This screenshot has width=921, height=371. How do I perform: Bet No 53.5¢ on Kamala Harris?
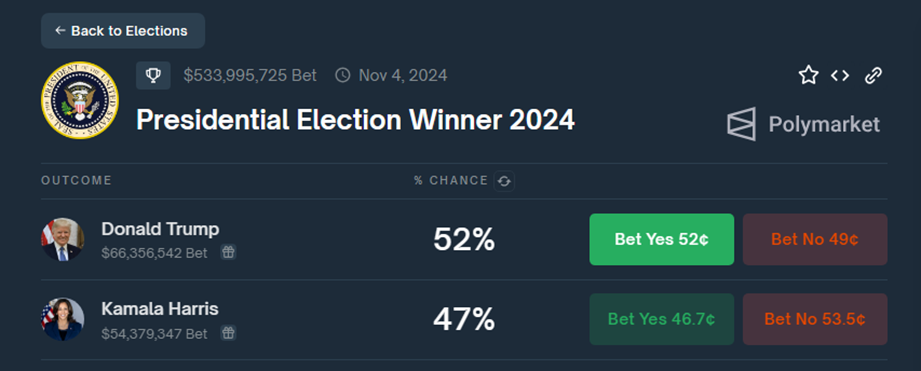(x=815, y=319)
